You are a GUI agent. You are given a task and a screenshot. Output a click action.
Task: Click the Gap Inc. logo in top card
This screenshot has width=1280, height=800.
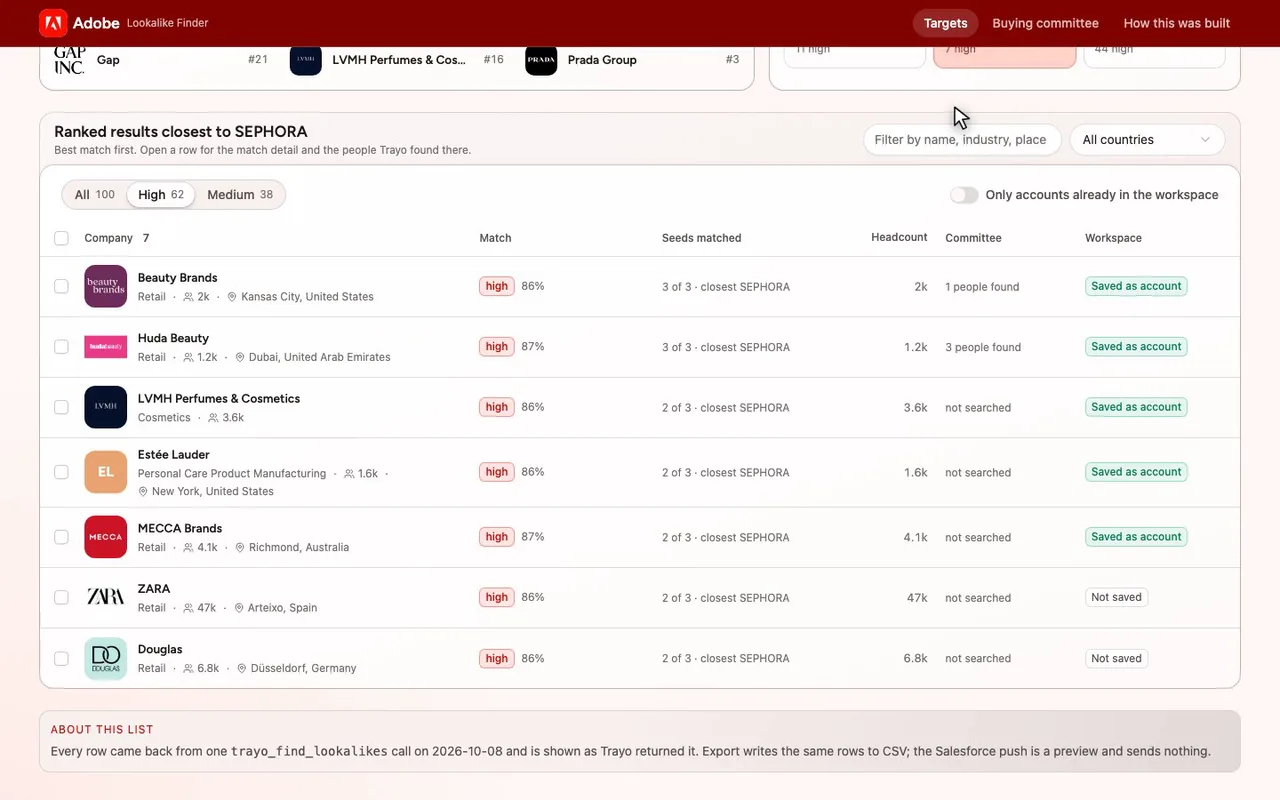(69, 59)
